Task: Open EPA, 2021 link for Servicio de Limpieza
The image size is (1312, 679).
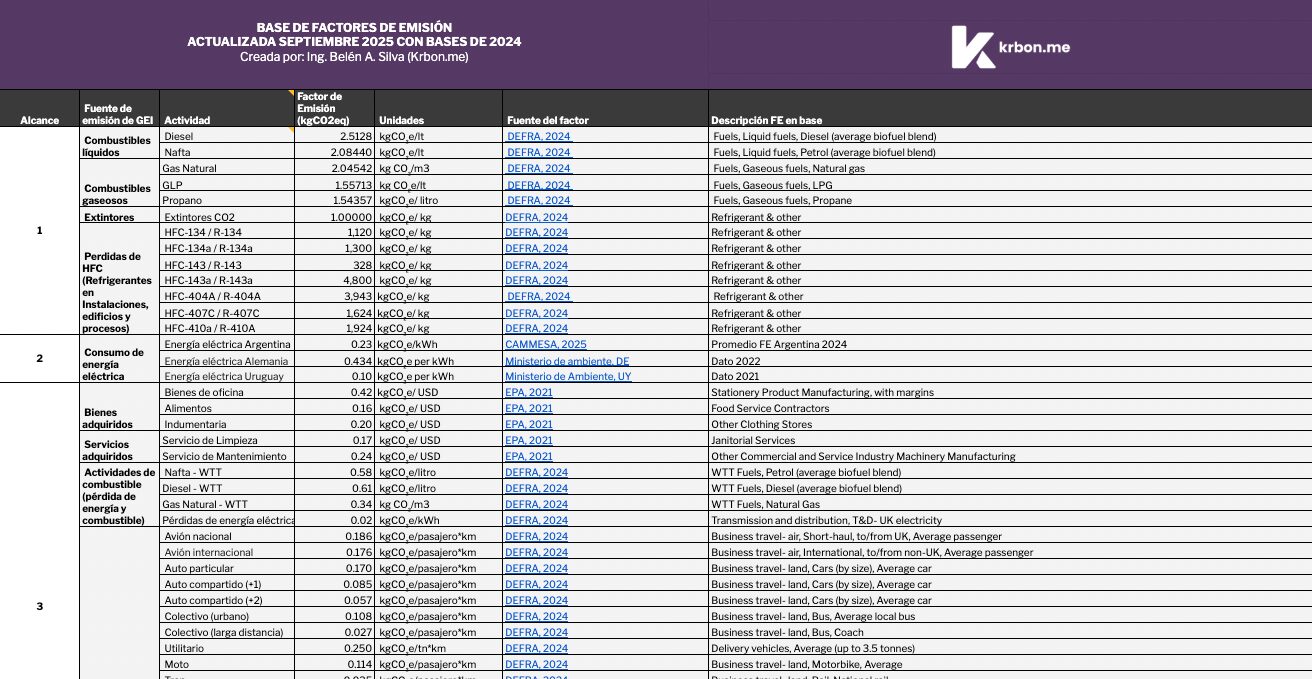Action: (529, 440)
